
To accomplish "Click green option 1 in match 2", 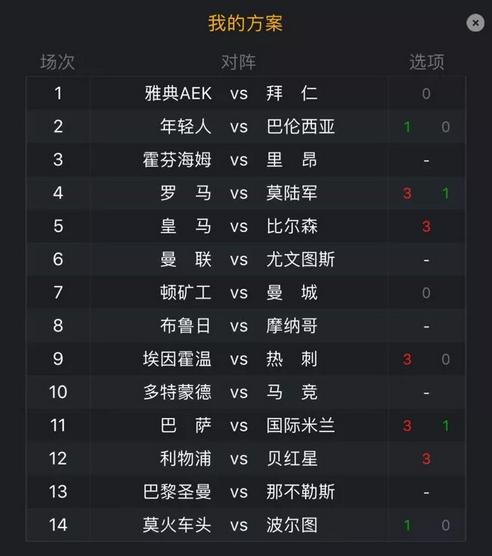I will pos(407,127).
